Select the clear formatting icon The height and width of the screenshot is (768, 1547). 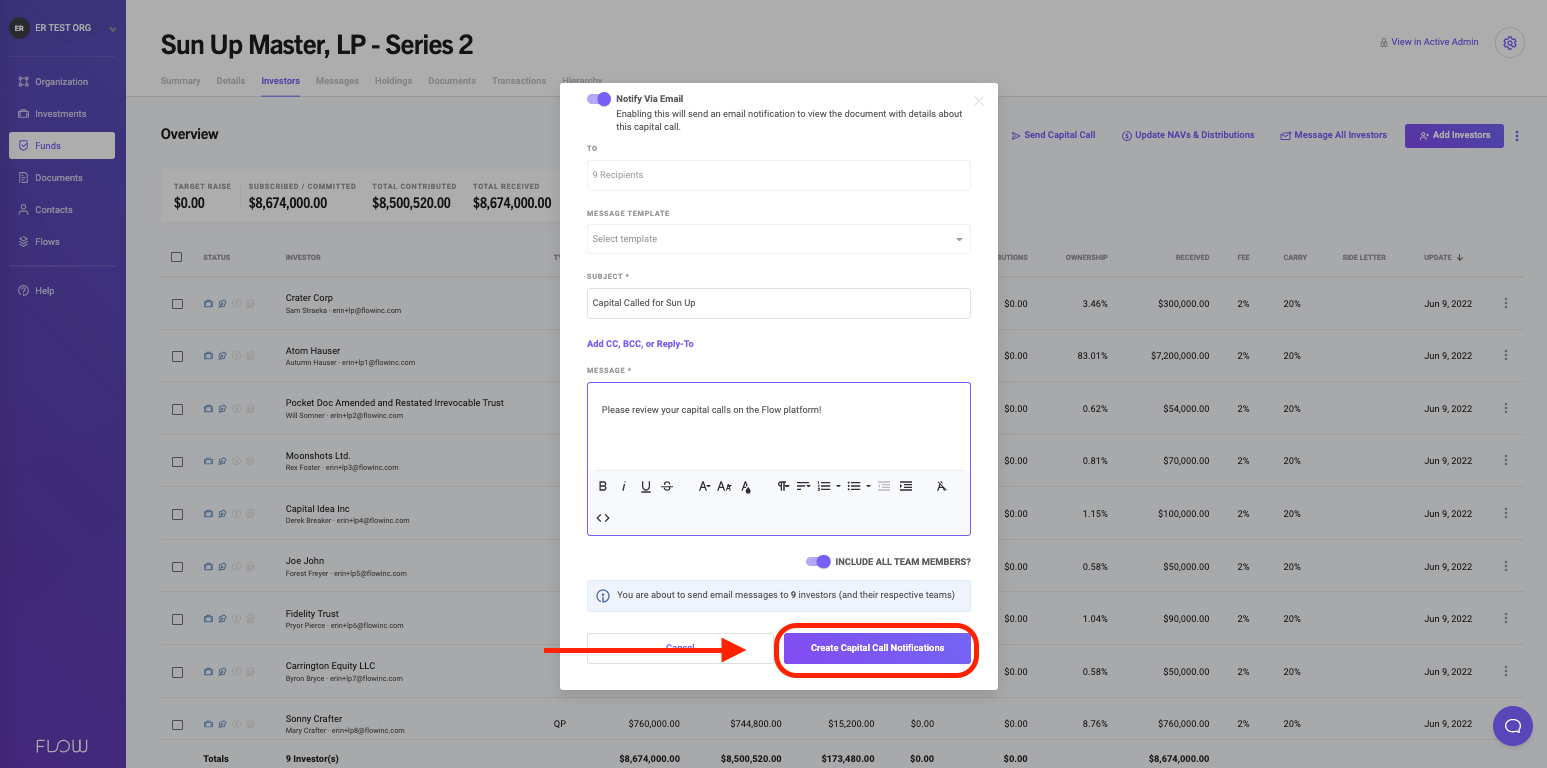pos(941,486)
